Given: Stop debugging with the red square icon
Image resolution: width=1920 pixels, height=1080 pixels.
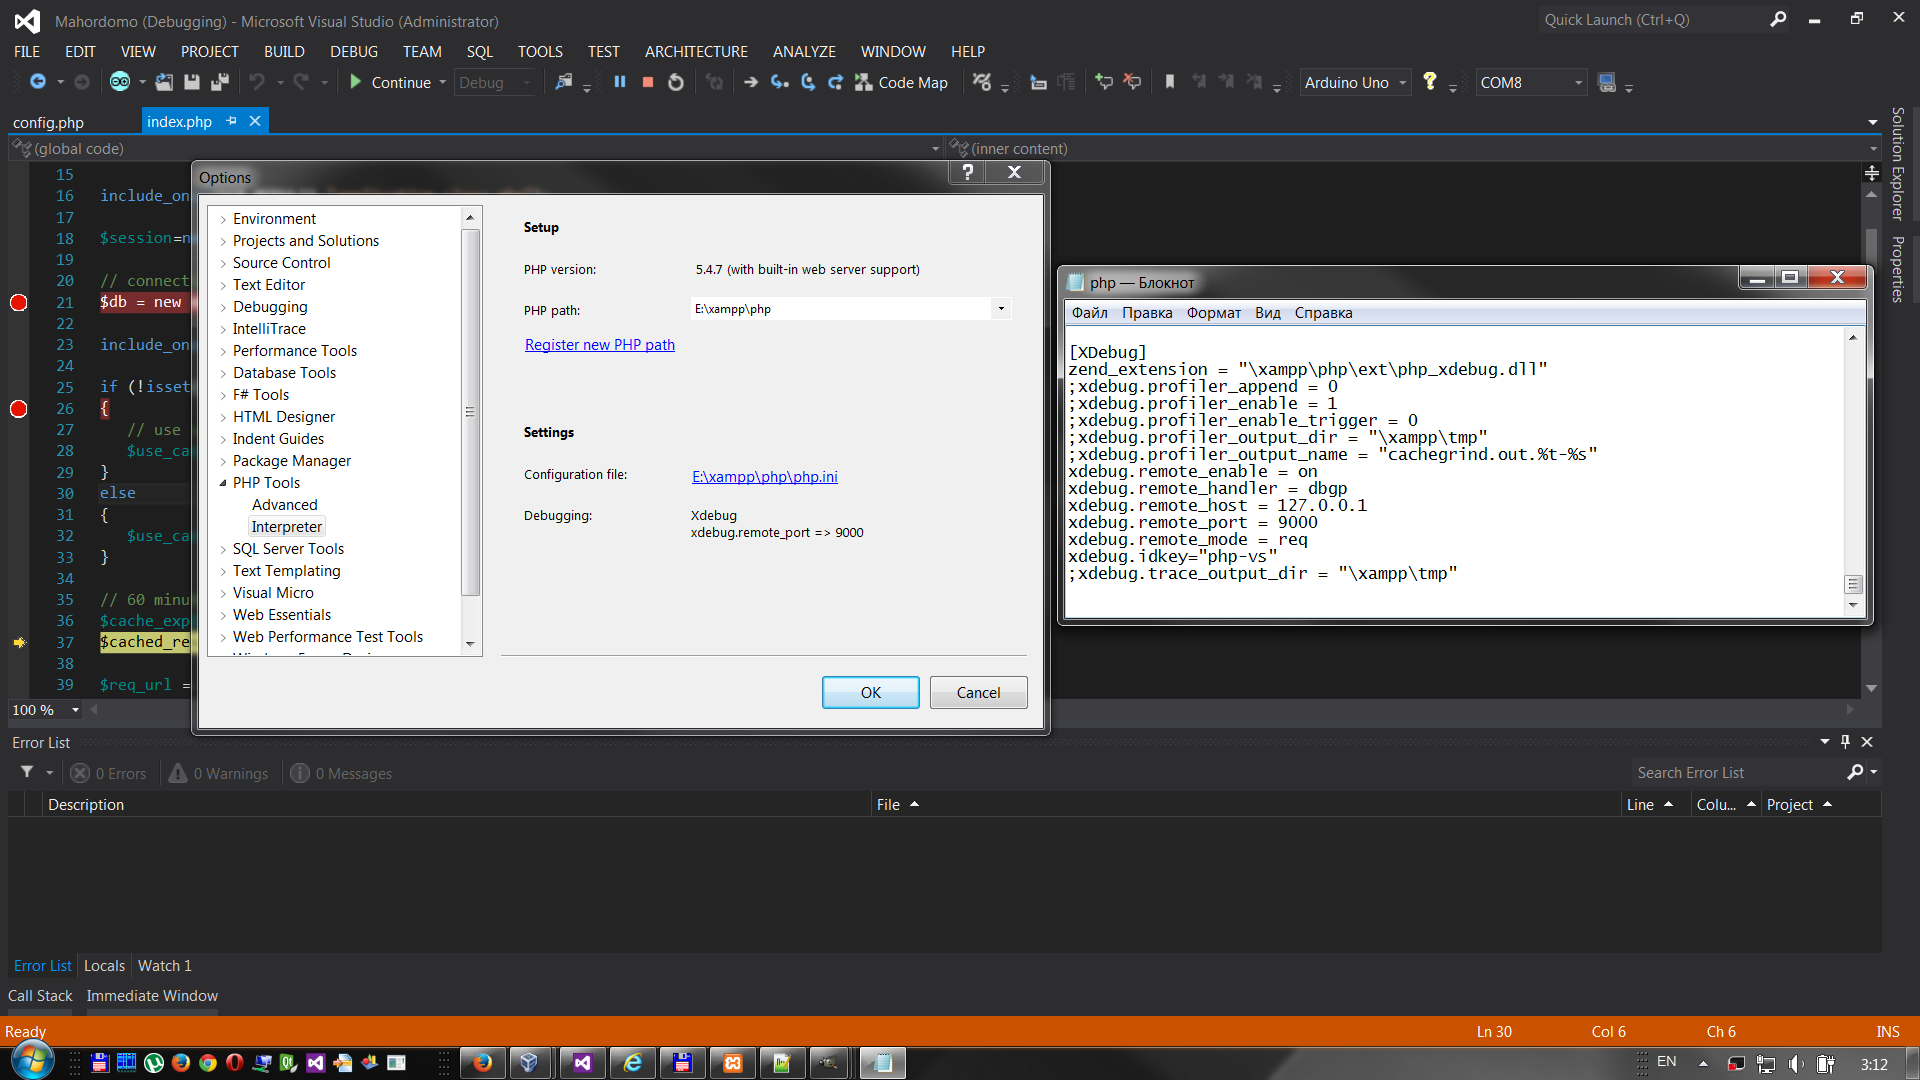Looking at the screenshot, I should coord(648,82).
